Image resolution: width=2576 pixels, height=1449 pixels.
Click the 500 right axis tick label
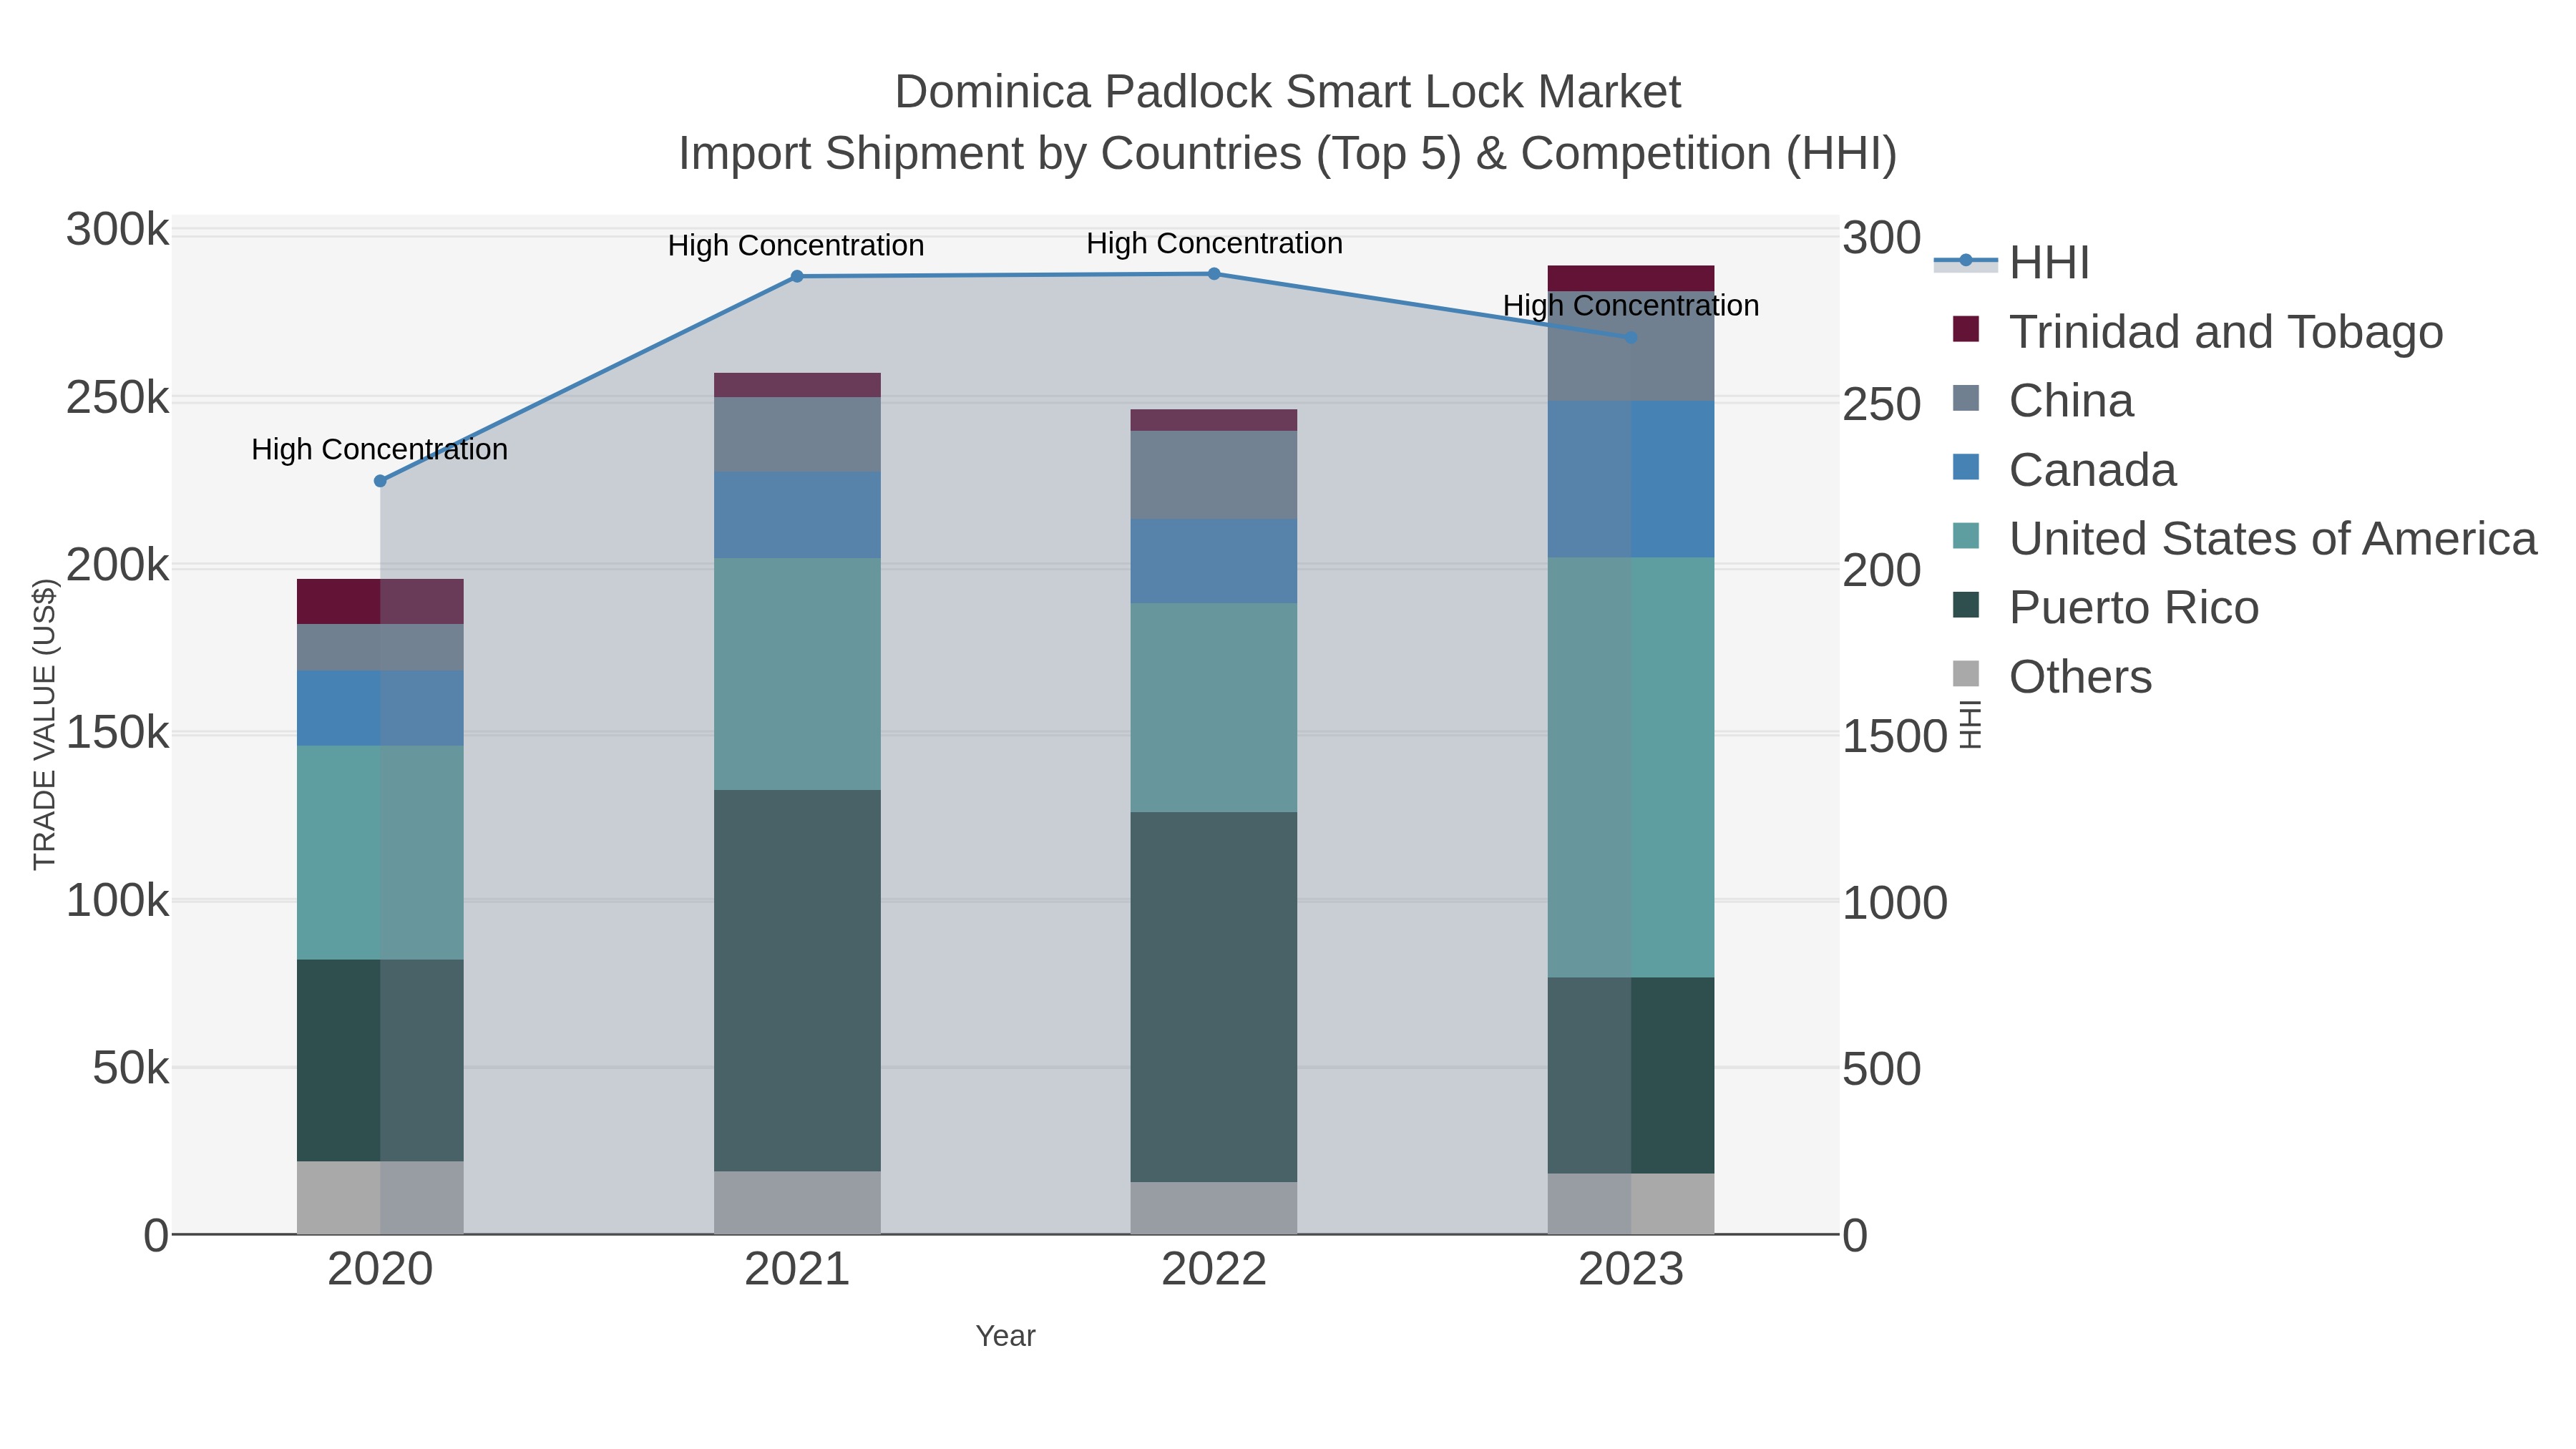pyautogui.click(x=1882, y=1070)
